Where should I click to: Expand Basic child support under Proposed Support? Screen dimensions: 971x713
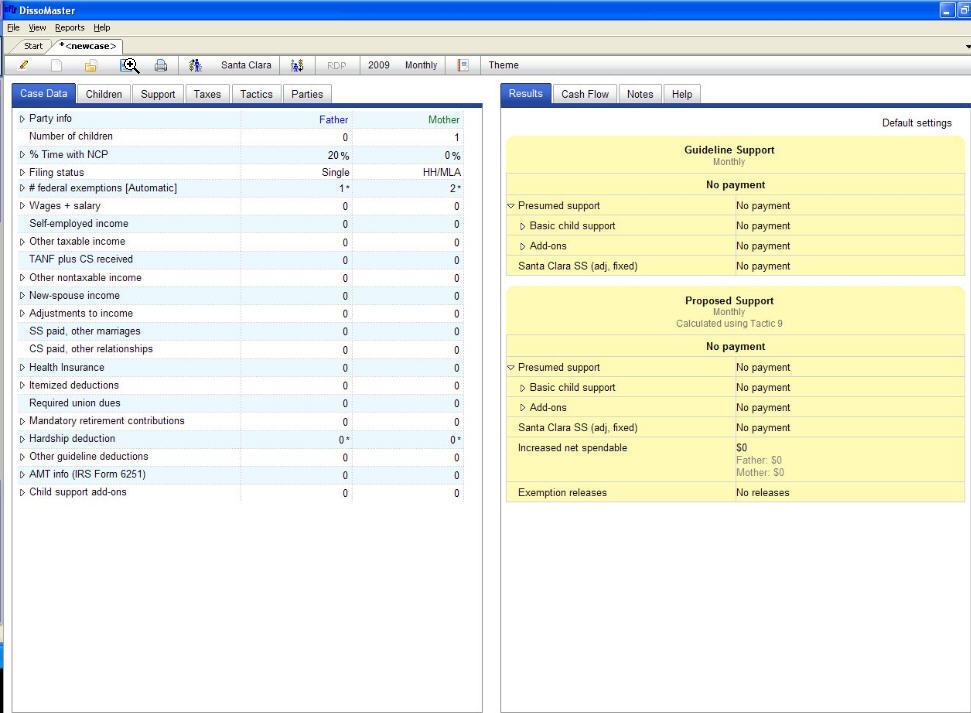(522, 388)
